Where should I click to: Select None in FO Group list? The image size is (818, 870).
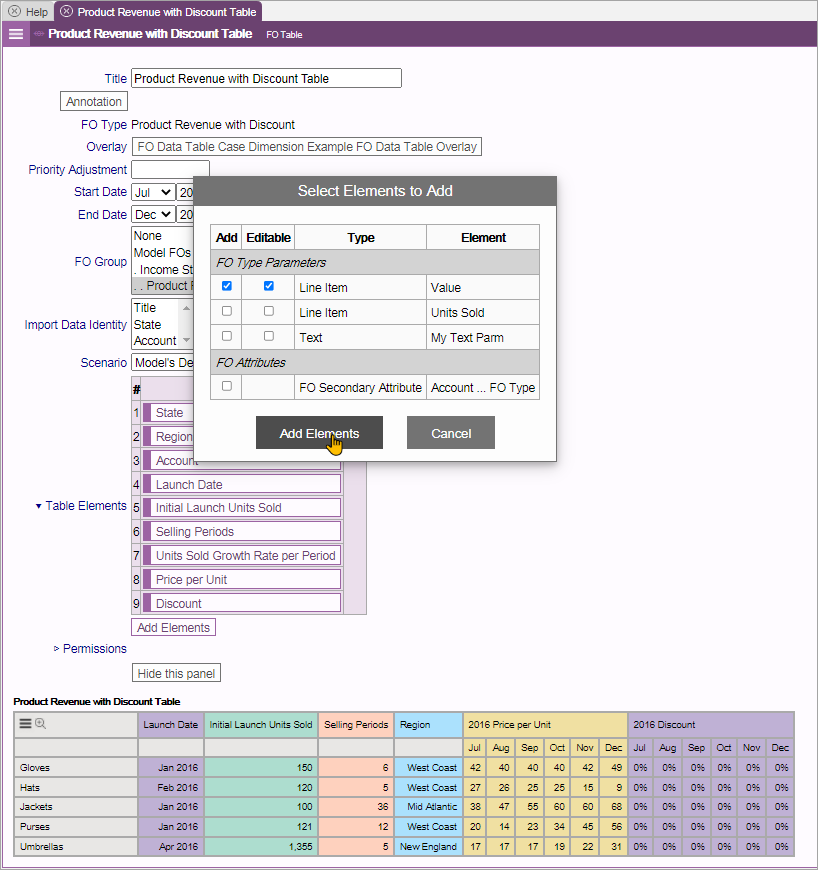point(162,236)
